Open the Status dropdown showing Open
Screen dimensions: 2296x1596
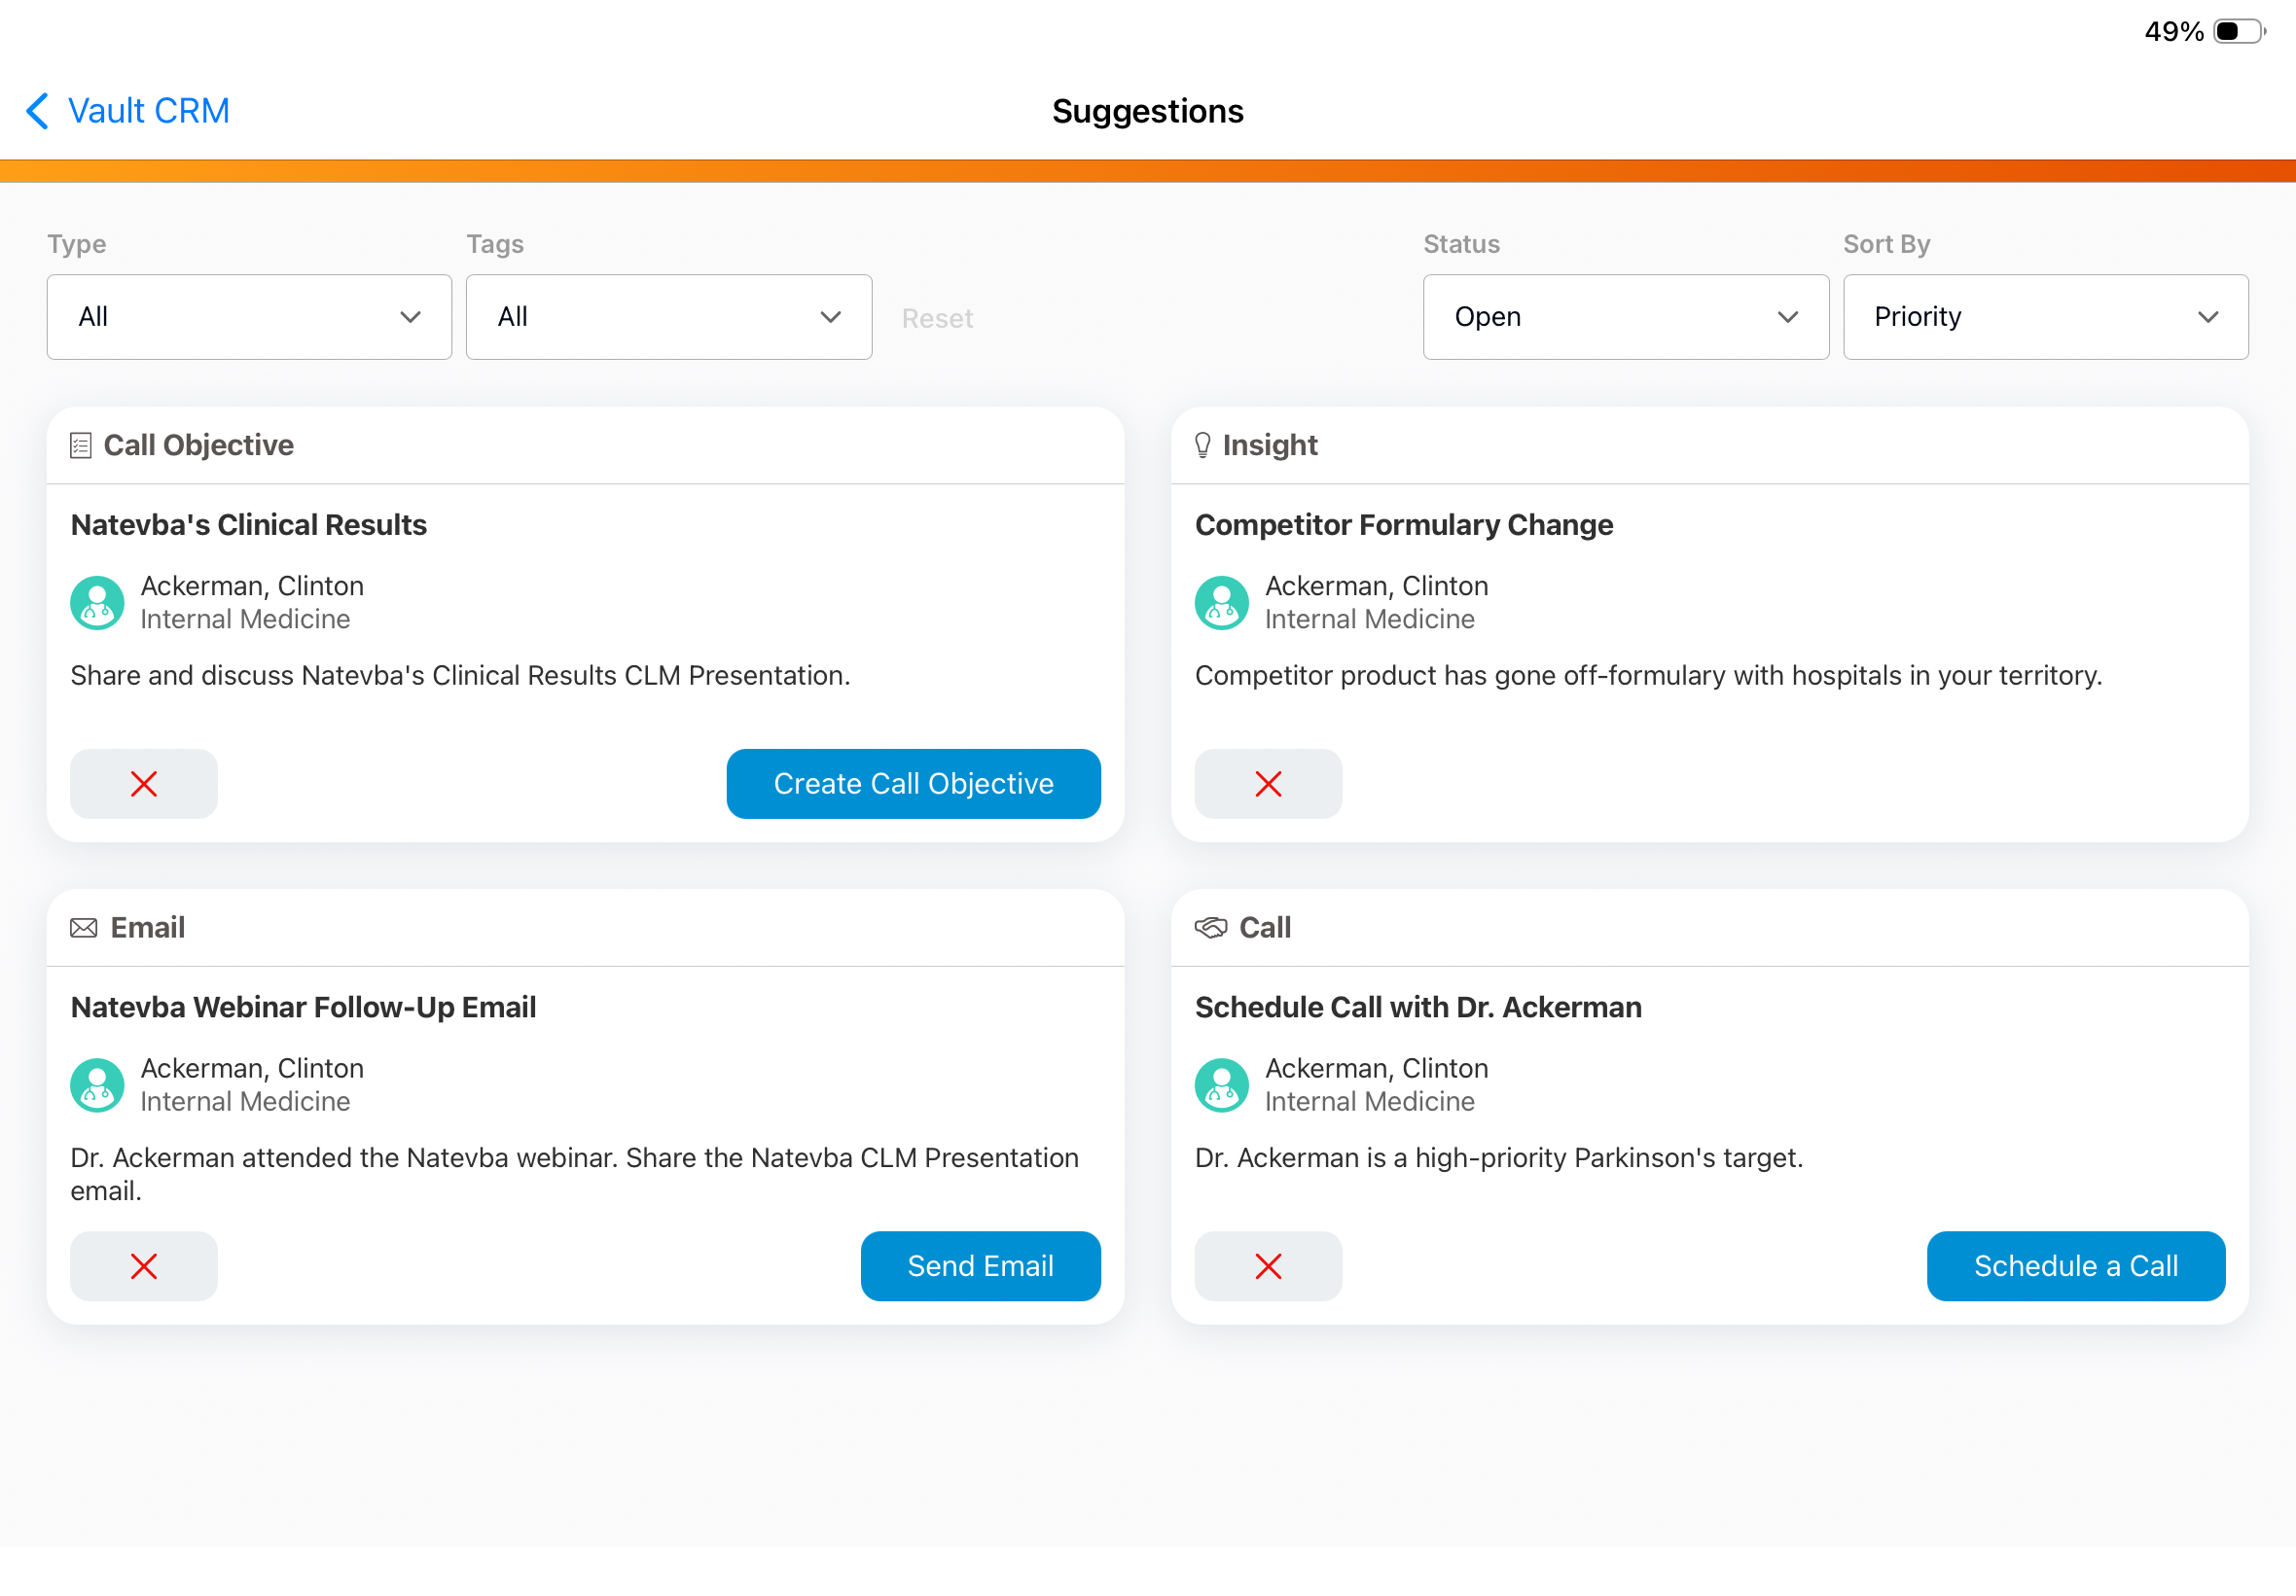point(1625,317)
